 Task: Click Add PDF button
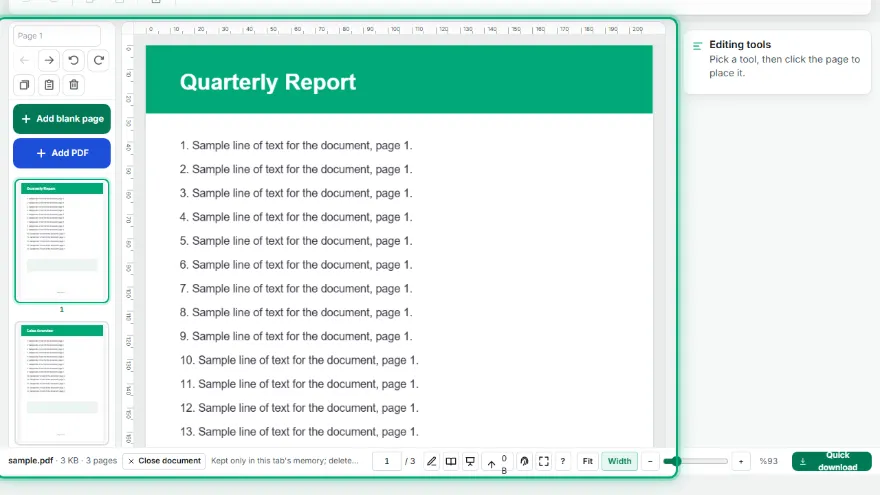coord(62,153)
